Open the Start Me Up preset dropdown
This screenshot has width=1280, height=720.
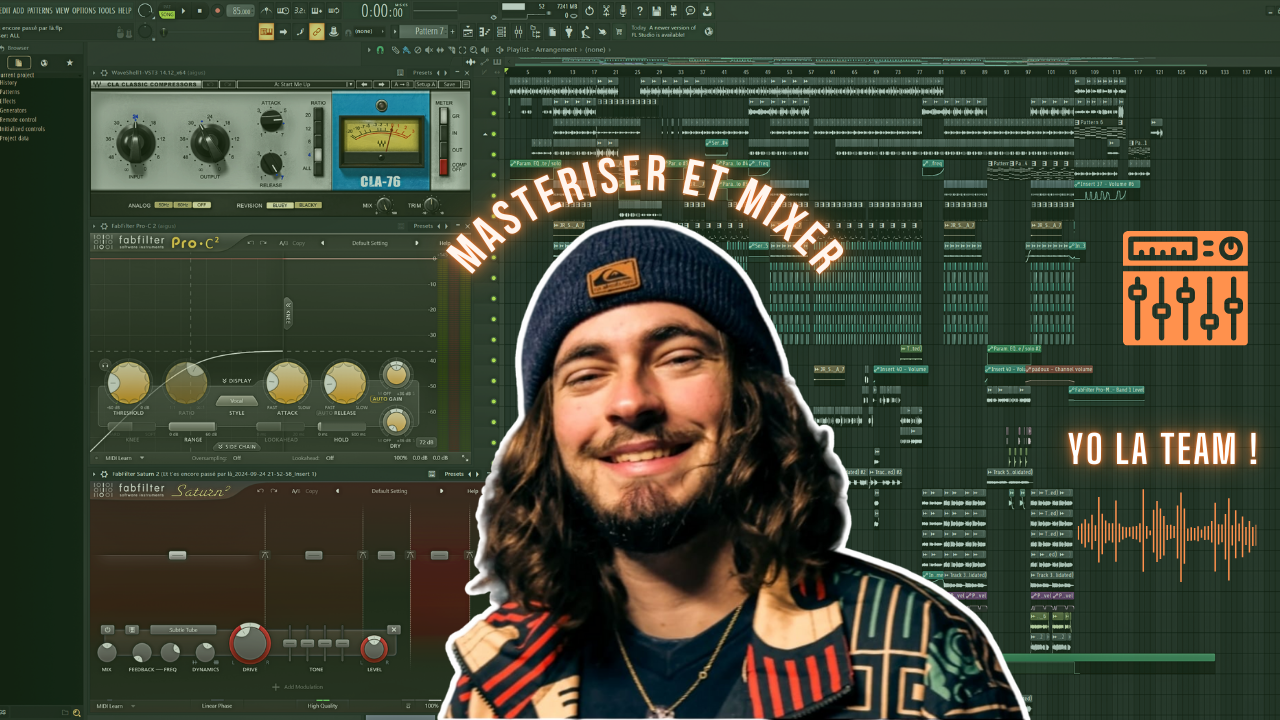click(296, 84)
